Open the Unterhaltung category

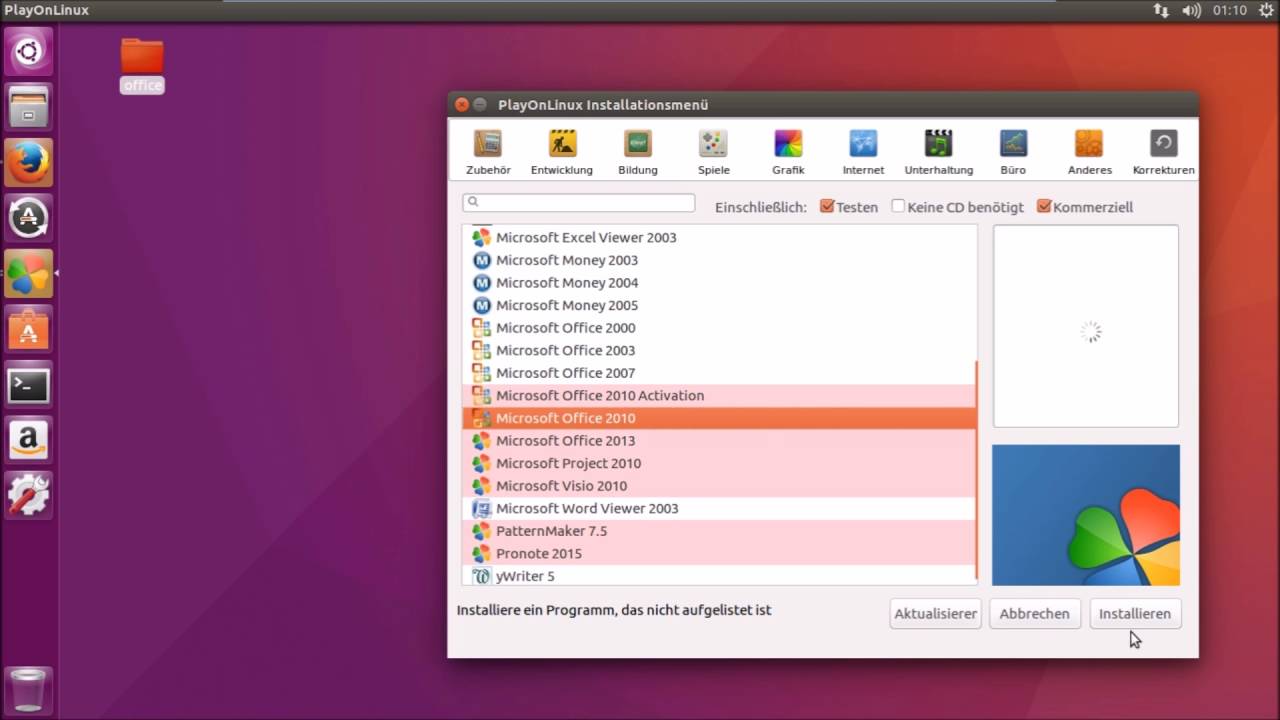click(938, 150)
